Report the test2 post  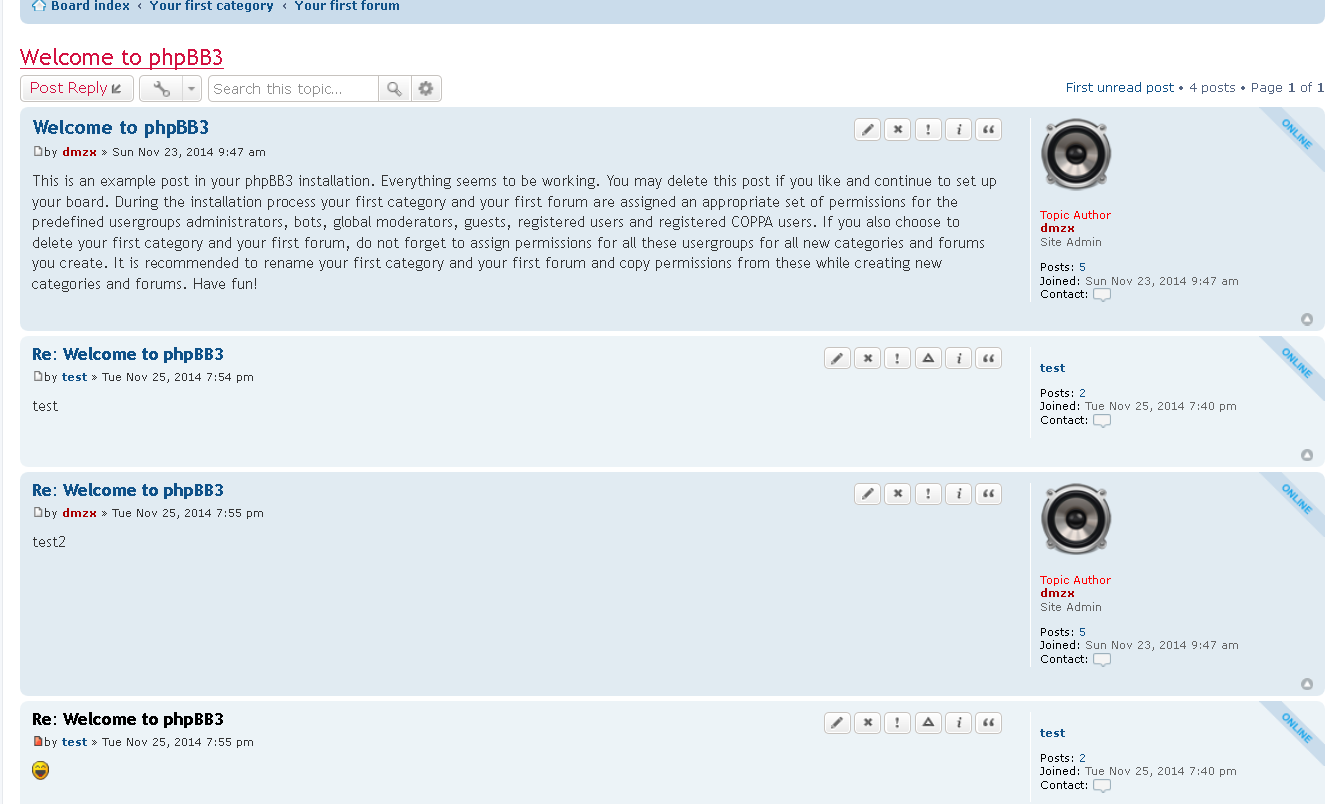click(x=928, y=494)
